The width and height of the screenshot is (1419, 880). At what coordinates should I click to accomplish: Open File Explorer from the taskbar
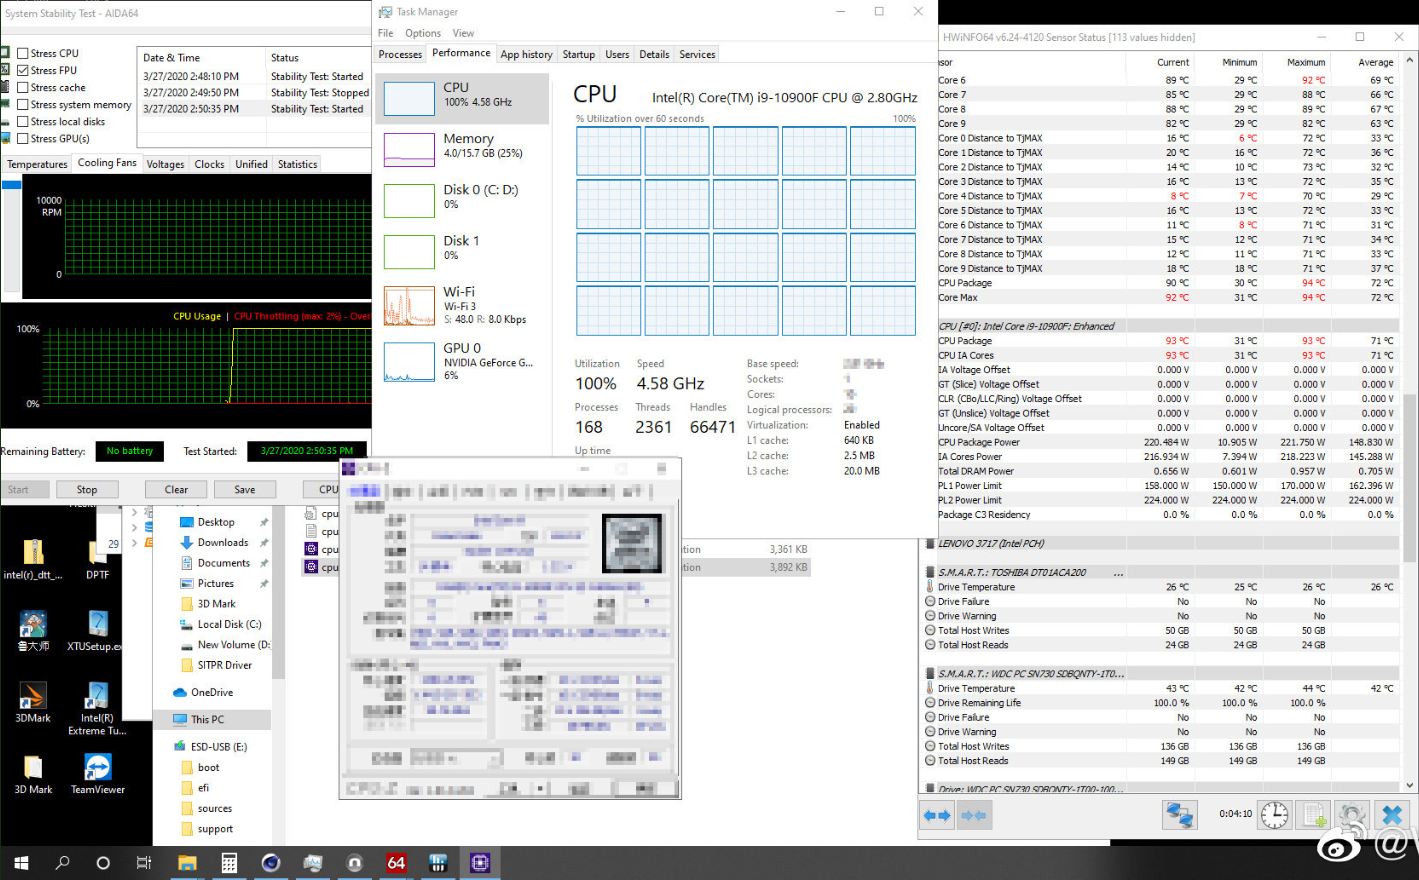coord(187,863)
